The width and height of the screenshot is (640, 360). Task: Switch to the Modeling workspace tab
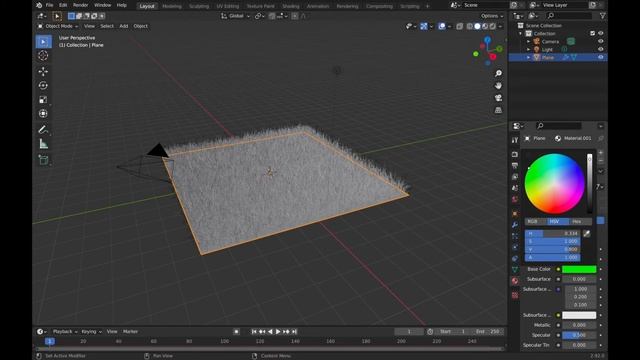pos(172,6)
